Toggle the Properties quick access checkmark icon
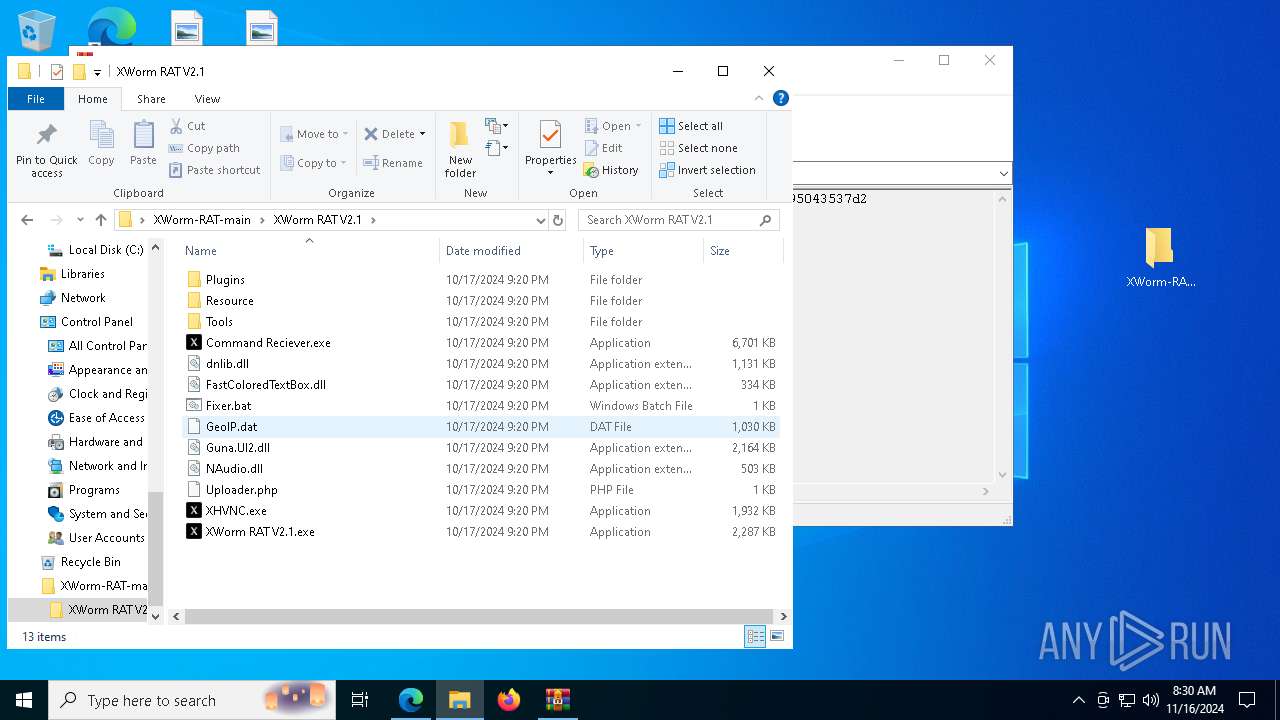This screenshot has height=720, width=1280. point(57,72)
